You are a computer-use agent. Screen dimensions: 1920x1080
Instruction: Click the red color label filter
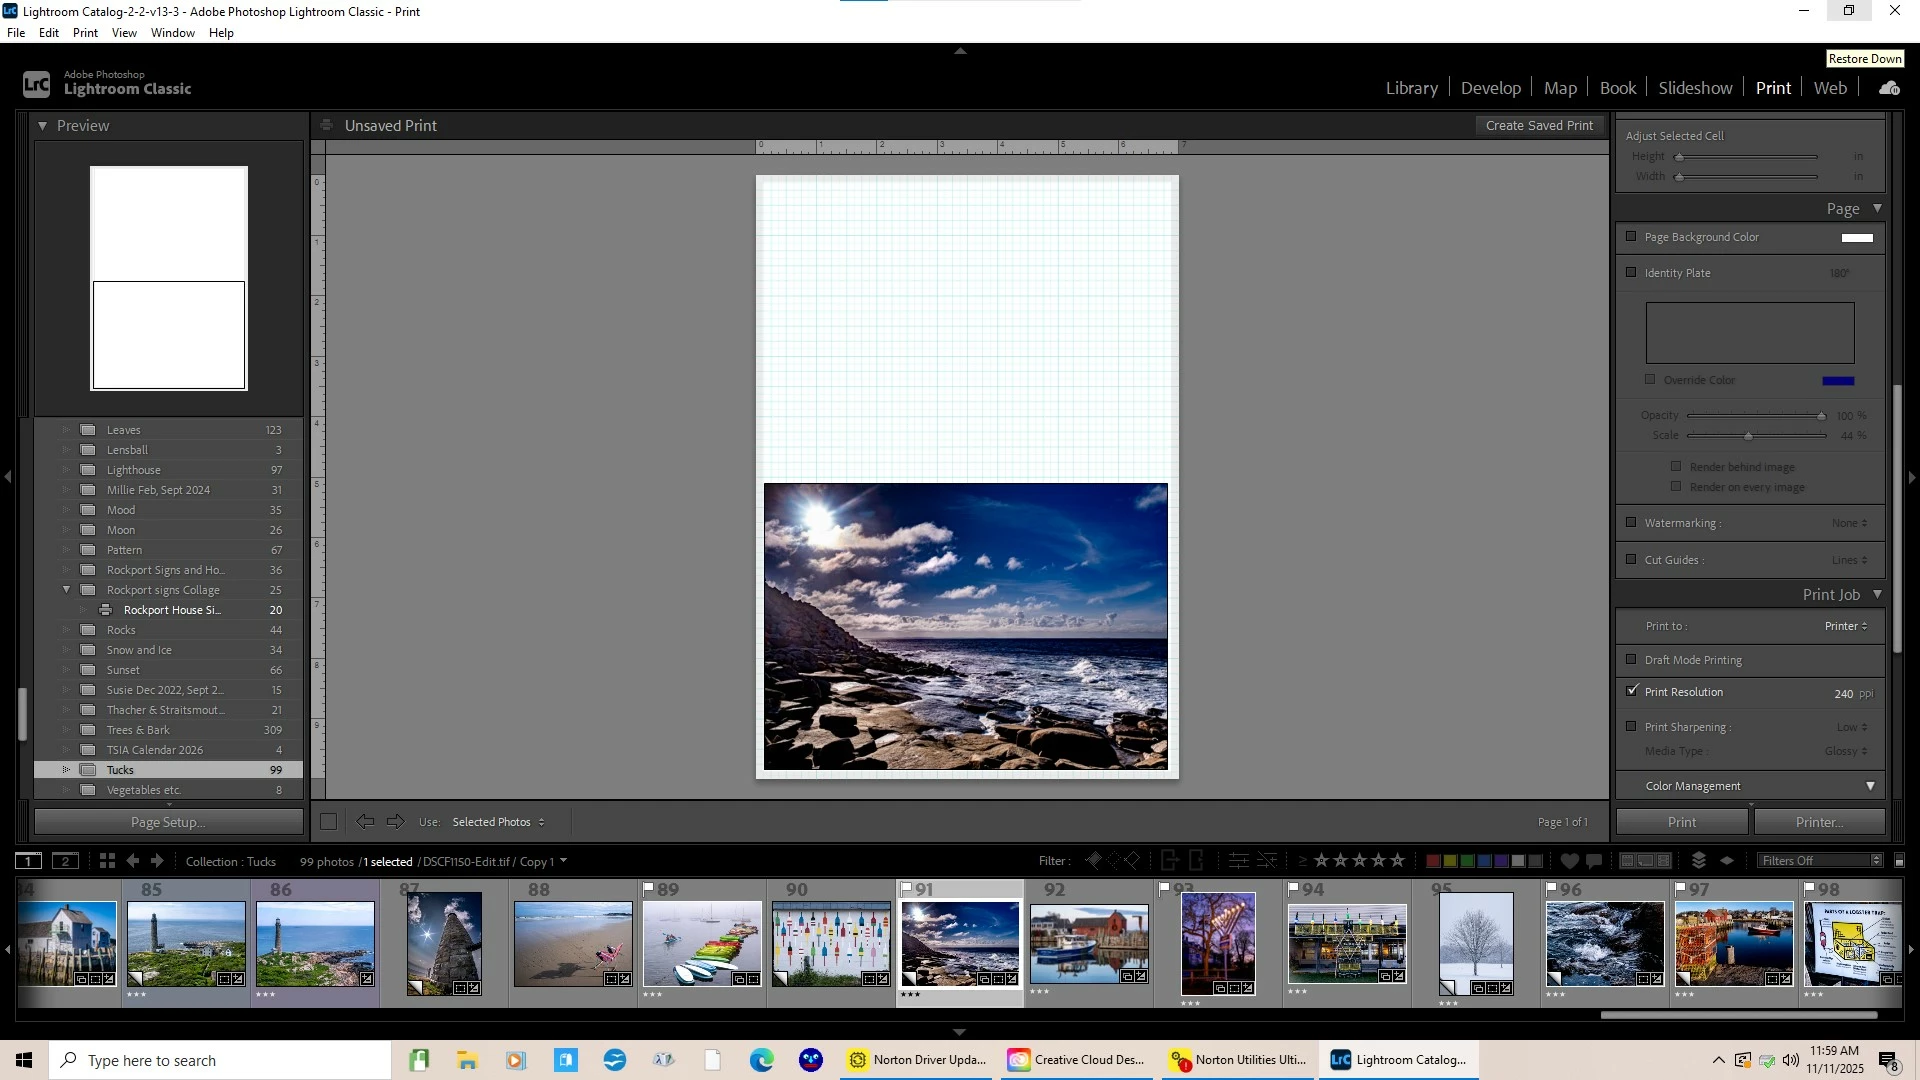pos(1433,861)
